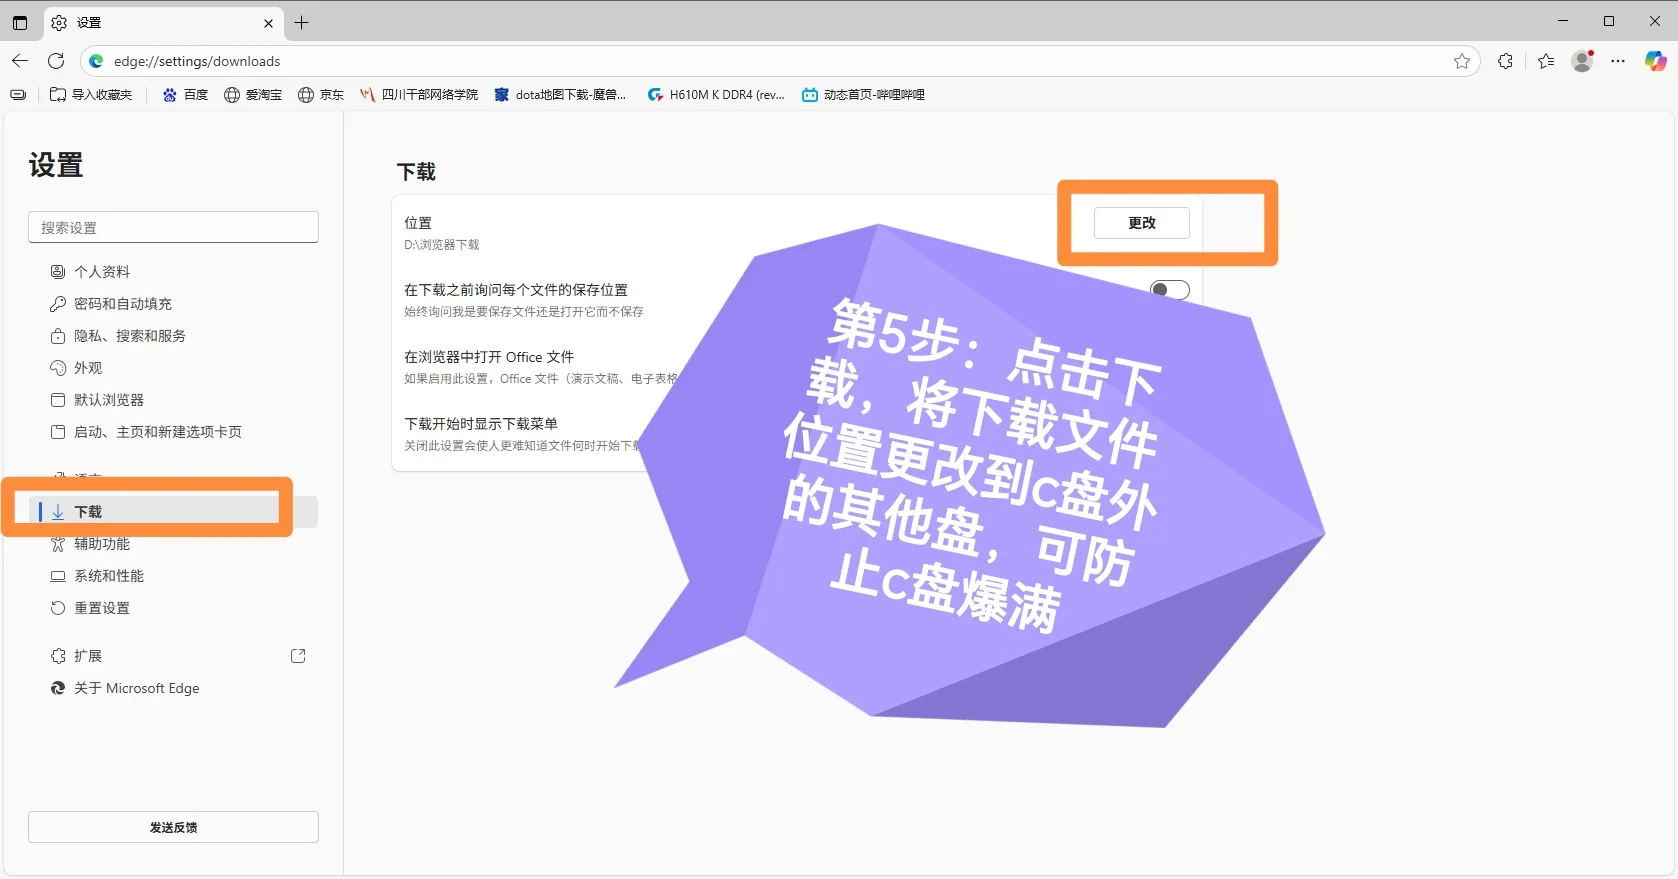Open the Favorites list icon

tap(1546, 61)
